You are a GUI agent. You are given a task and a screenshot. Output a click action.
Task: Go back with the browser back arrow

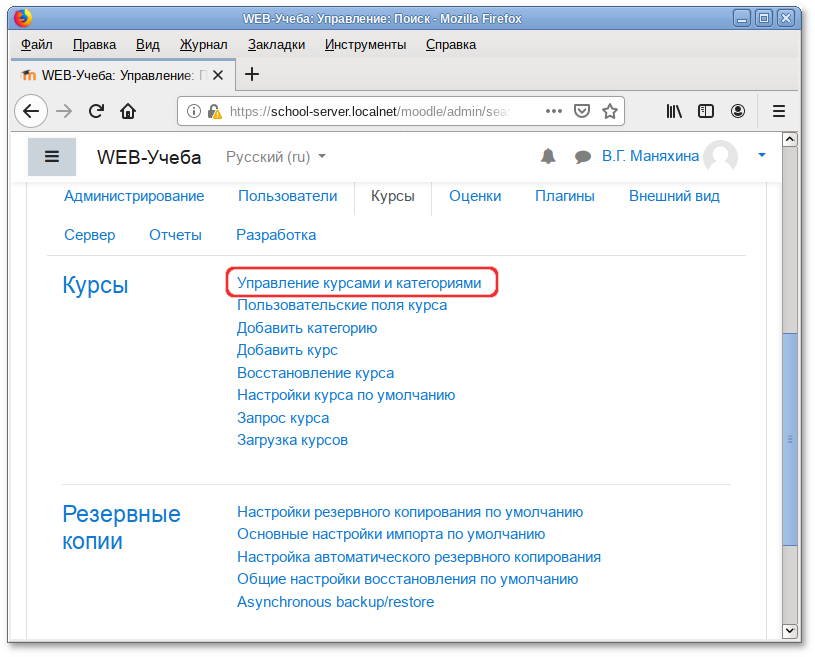coord(31,111)
